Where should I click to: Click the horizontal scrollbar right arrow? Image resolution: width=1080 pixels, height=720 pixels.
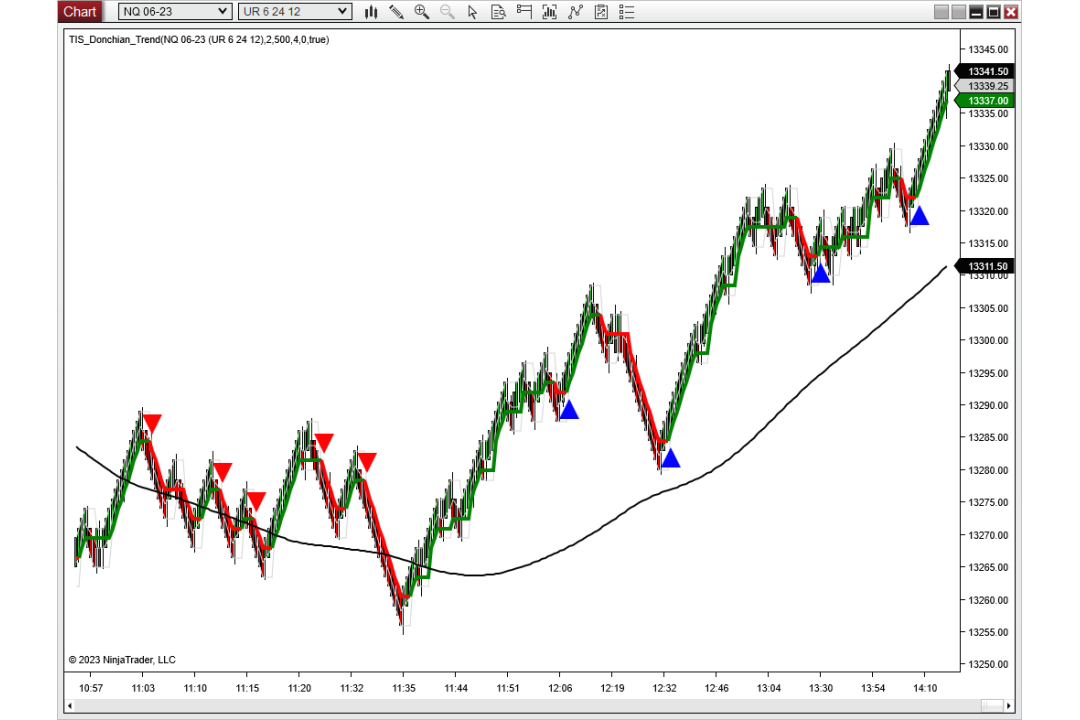[x=1008, y=706]
